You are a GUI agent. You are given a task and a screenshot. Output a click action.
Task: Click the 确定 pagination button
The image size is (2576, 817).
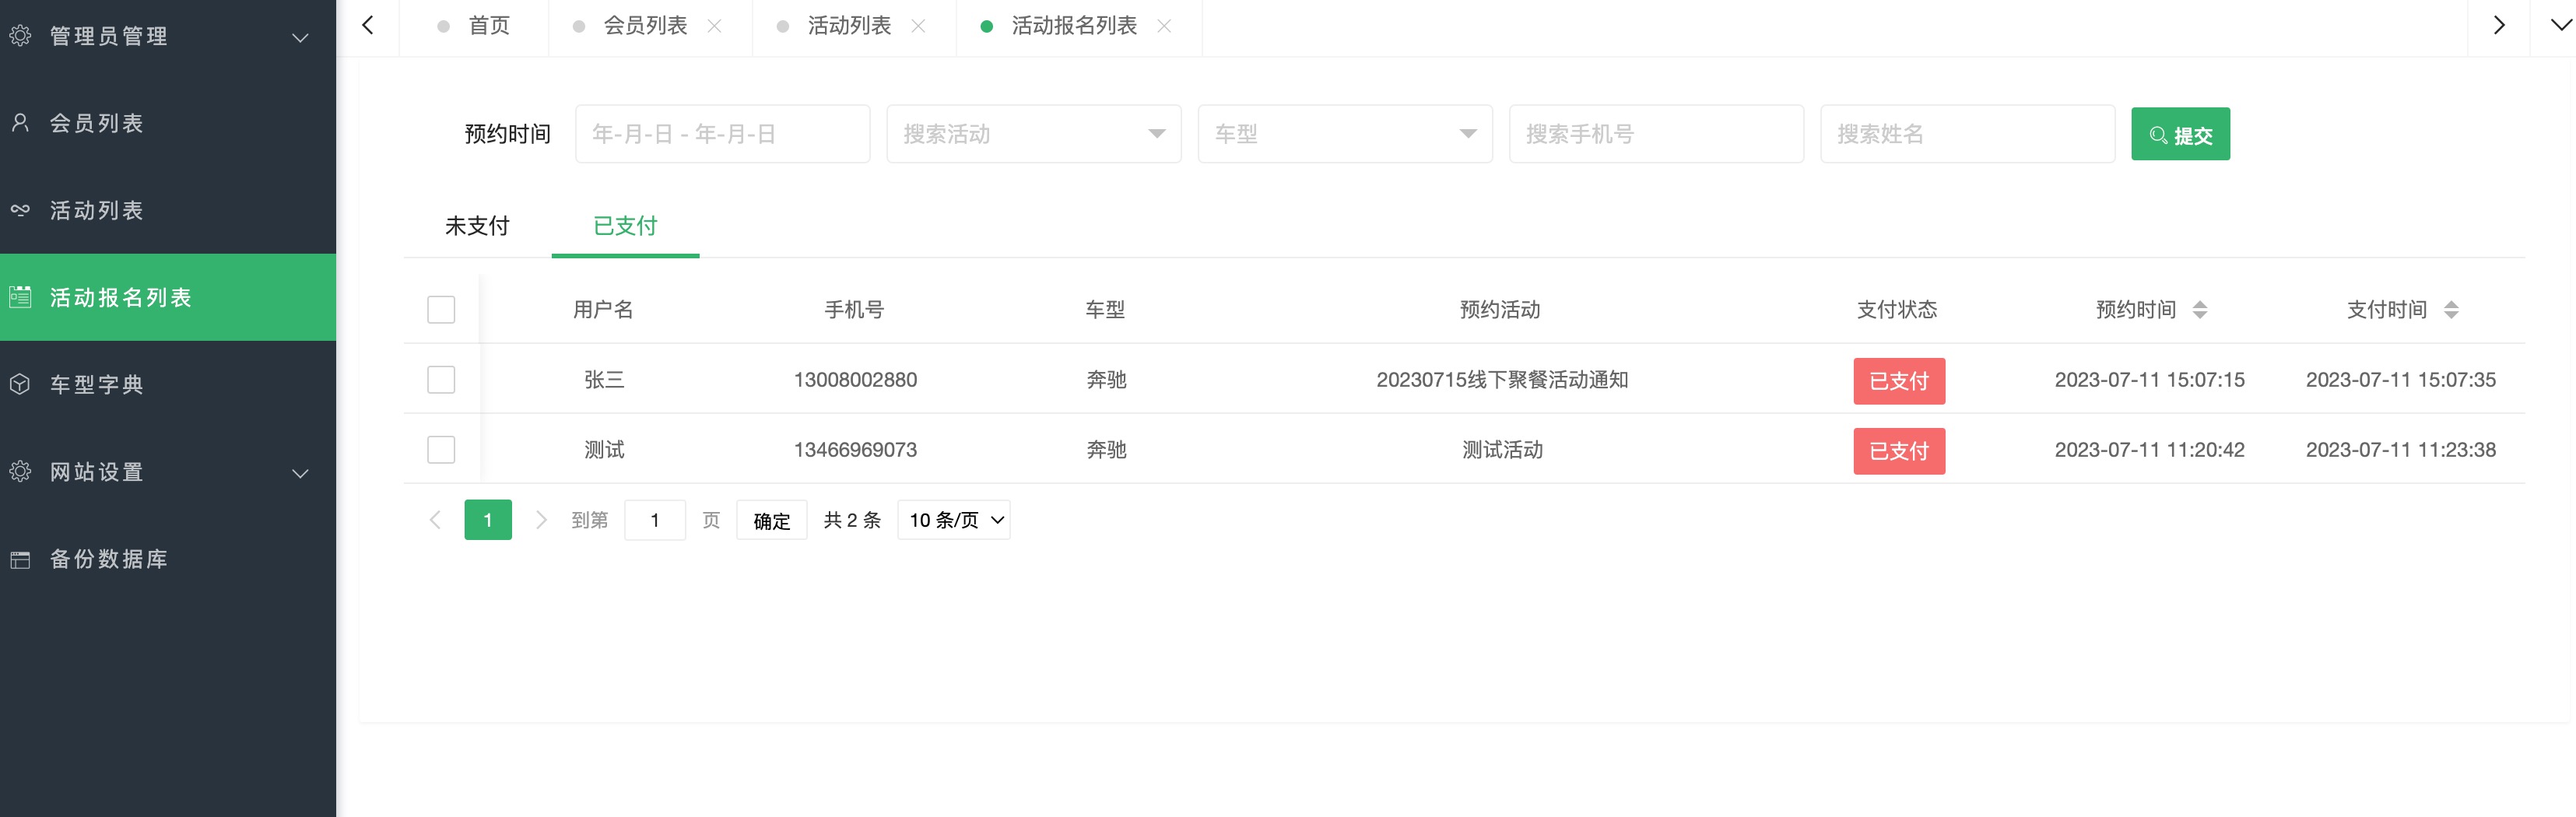tap(771, 521)
